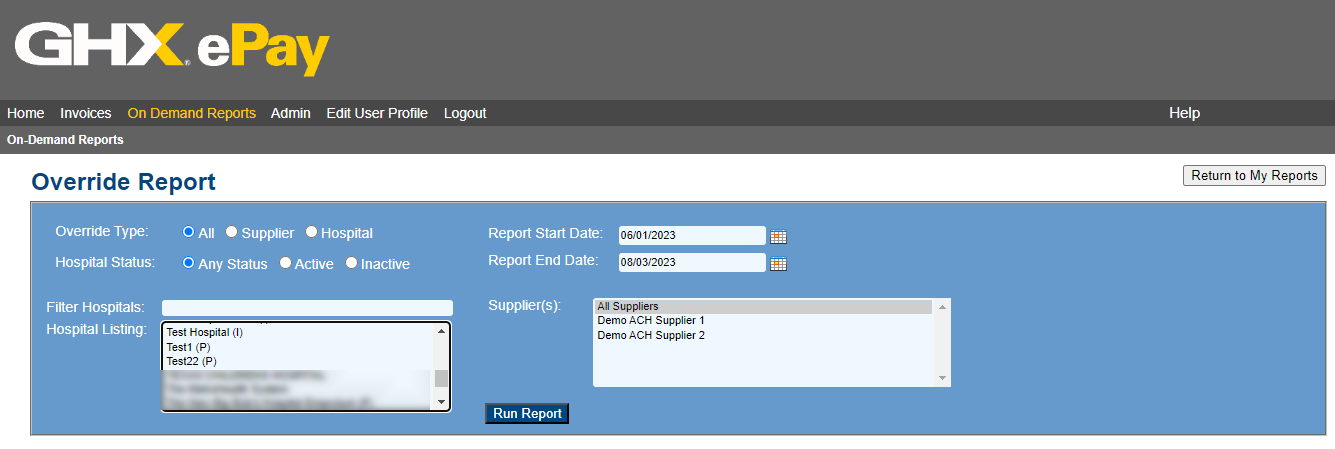Go to the Home menu
Image resolution: width=1335 pixels, height=449 pixels.
coord(25,113)
